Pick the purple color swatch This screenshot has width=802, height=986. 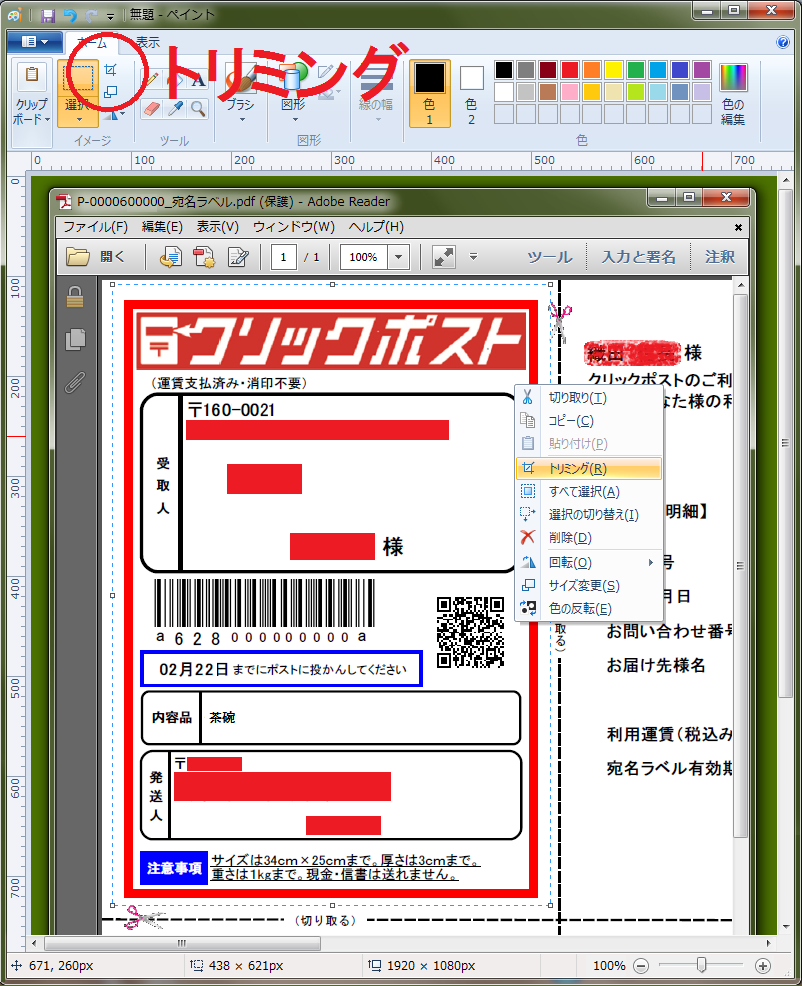point(702,70)
